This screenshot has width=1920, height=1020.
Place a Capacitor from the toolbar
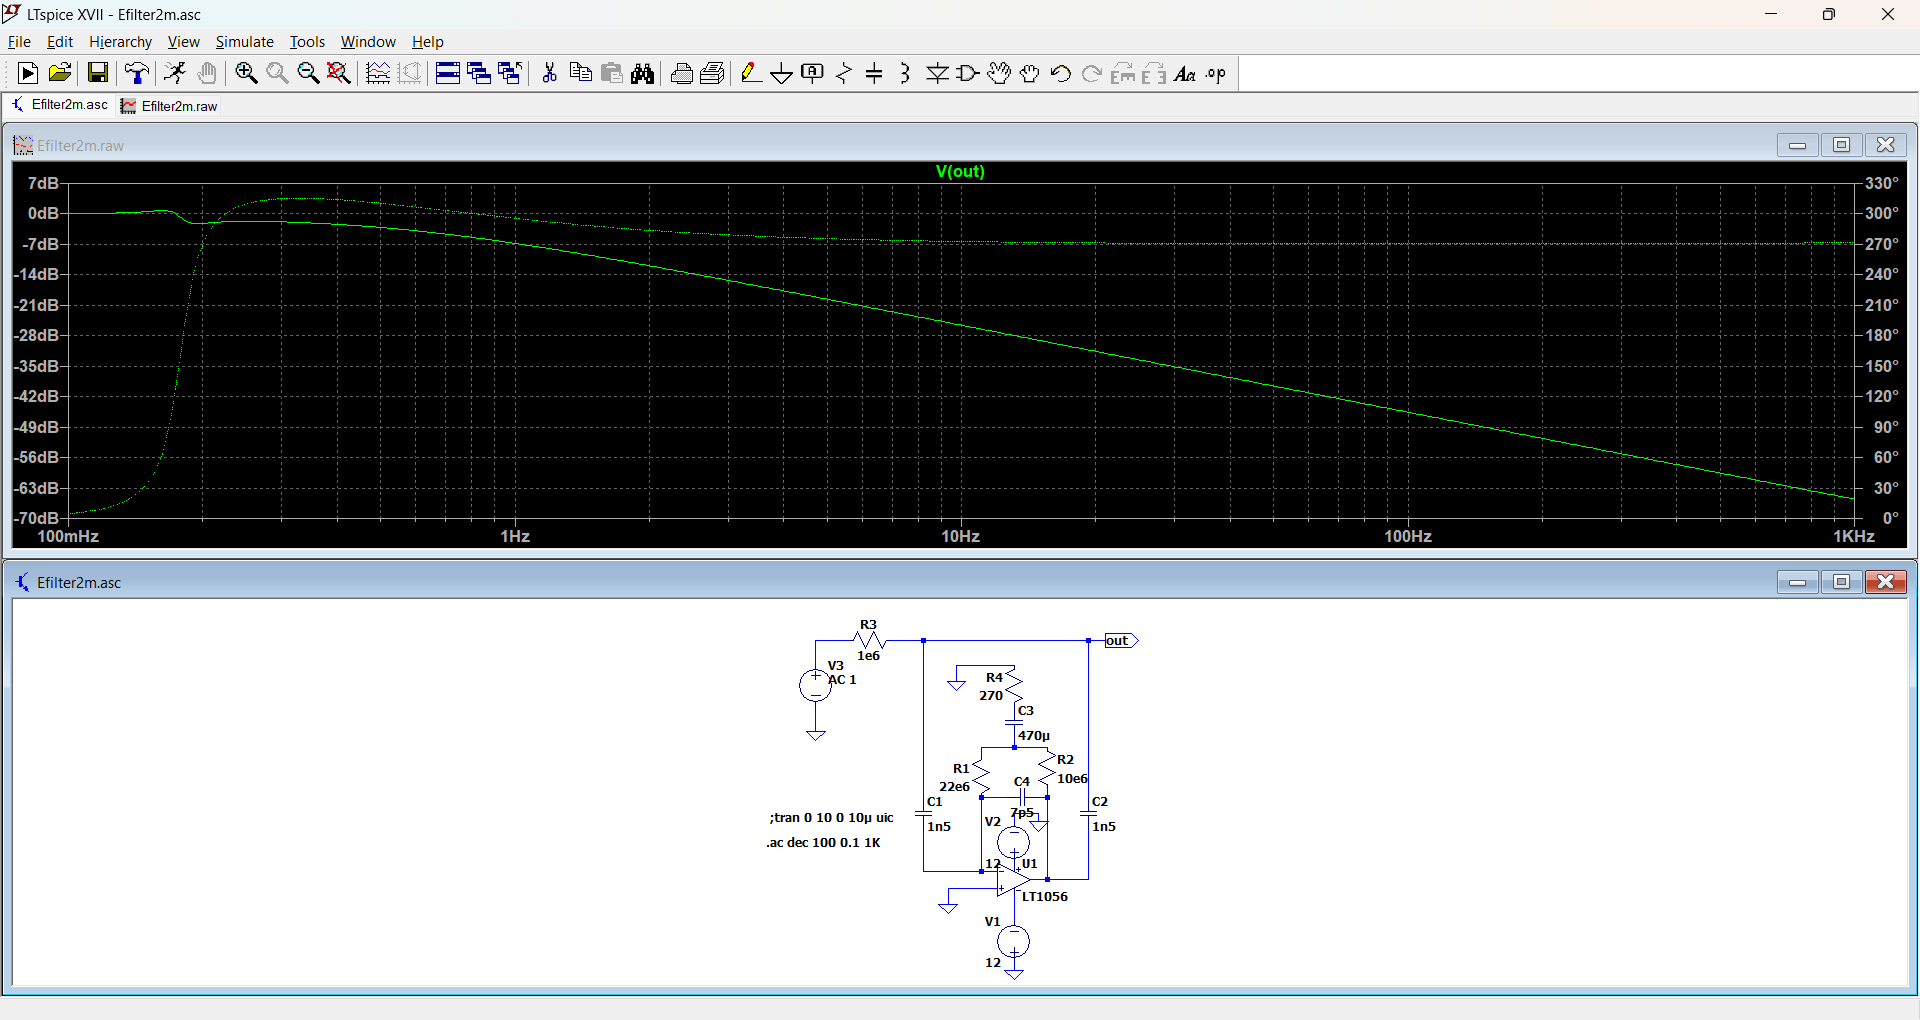875,73
